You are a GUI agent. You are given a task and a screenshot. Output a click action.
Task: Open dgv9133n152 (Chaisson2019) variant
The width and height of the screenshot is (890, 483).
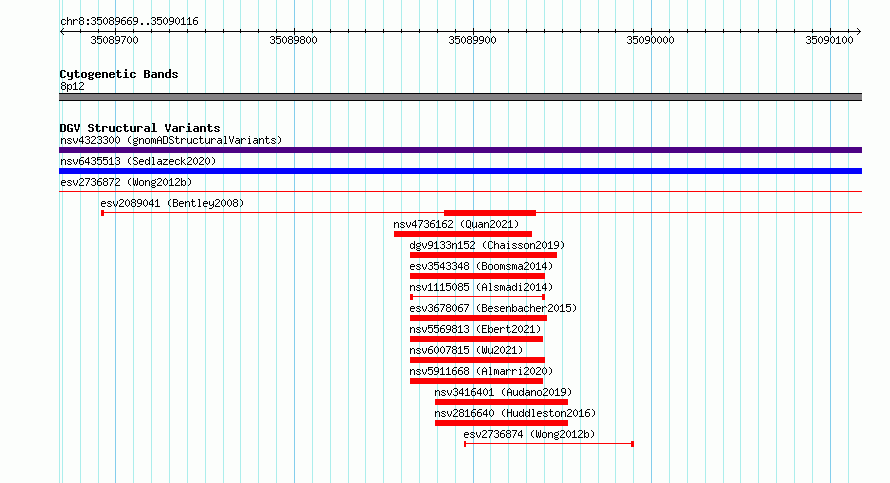point(487,245)
